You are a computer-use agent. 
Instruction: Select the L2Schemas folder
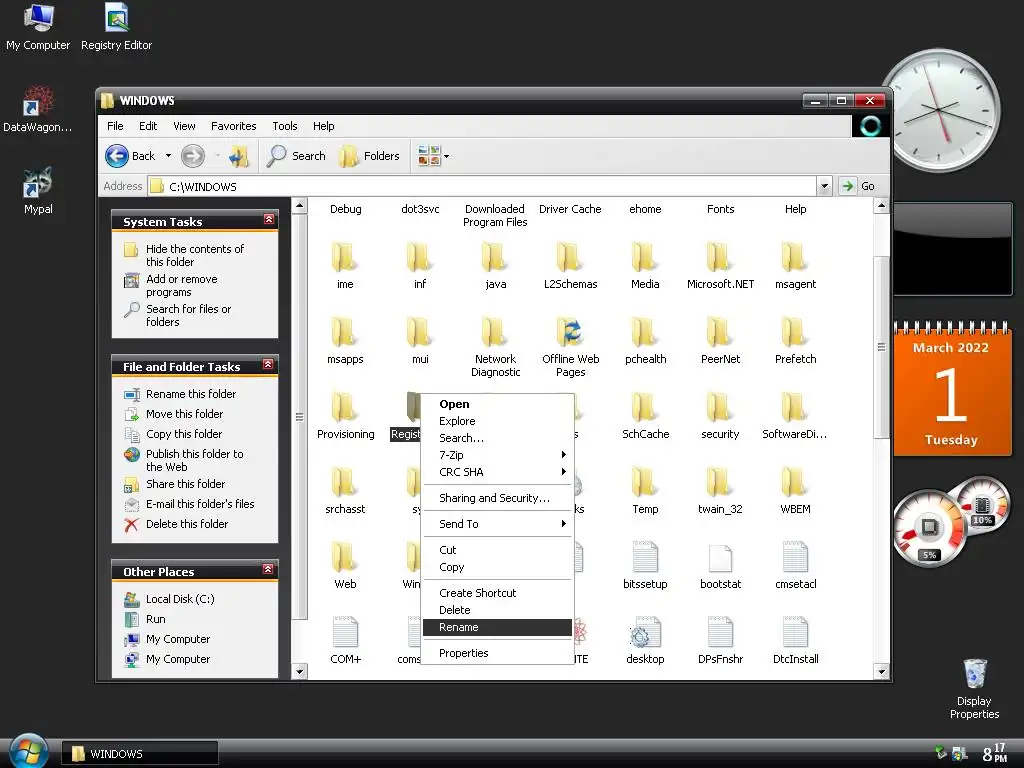(x=570, y=266)
